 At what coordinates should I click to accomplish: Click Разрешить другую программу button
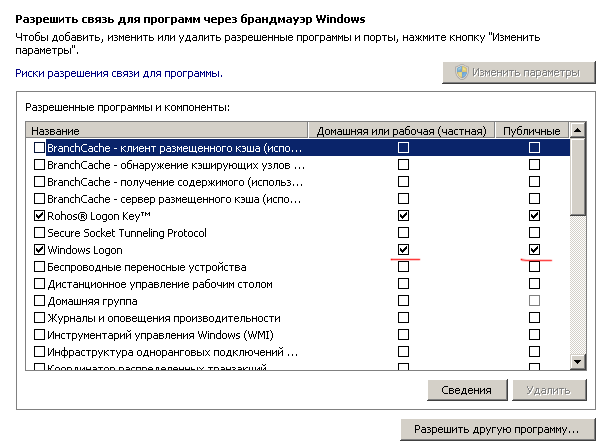point(497,429)
